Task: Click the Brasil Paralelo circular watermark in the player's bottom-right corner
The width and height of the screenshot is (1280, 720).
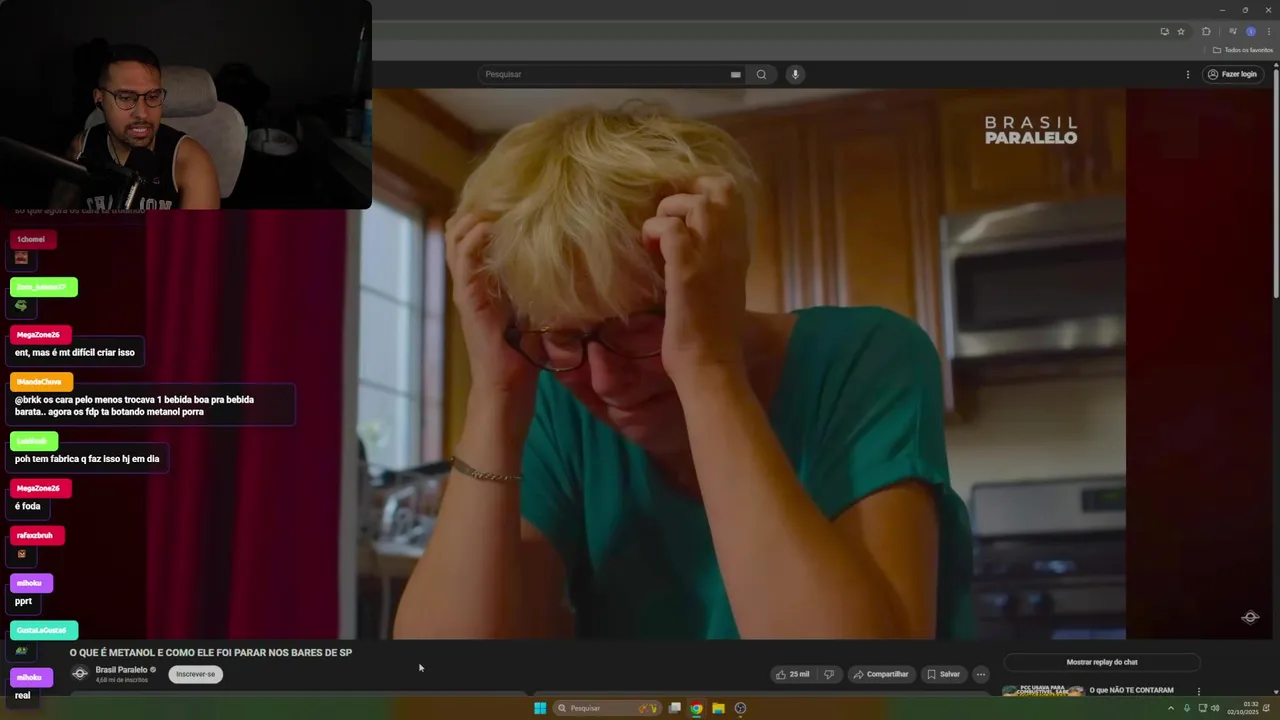Action: [1250, 617]
